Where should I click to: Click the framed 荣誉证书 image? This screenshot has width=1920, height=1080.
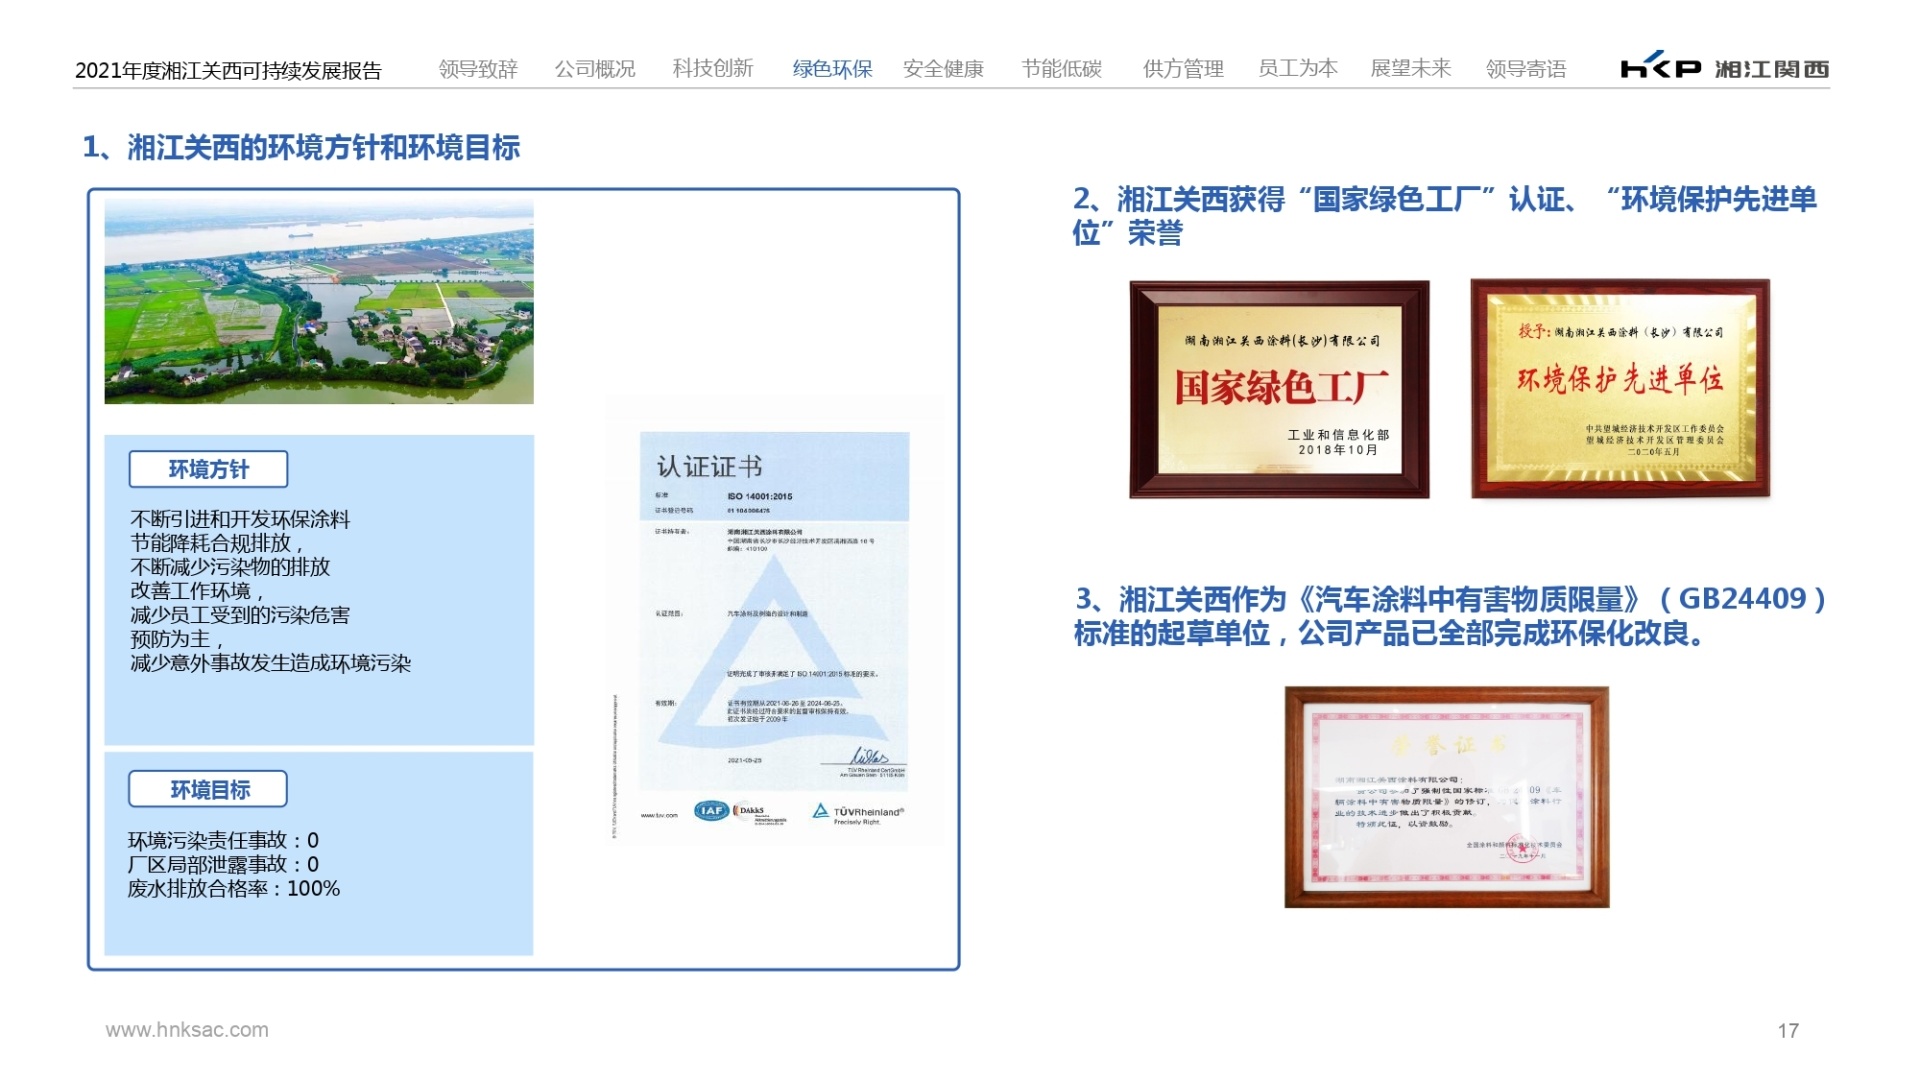1447,797
